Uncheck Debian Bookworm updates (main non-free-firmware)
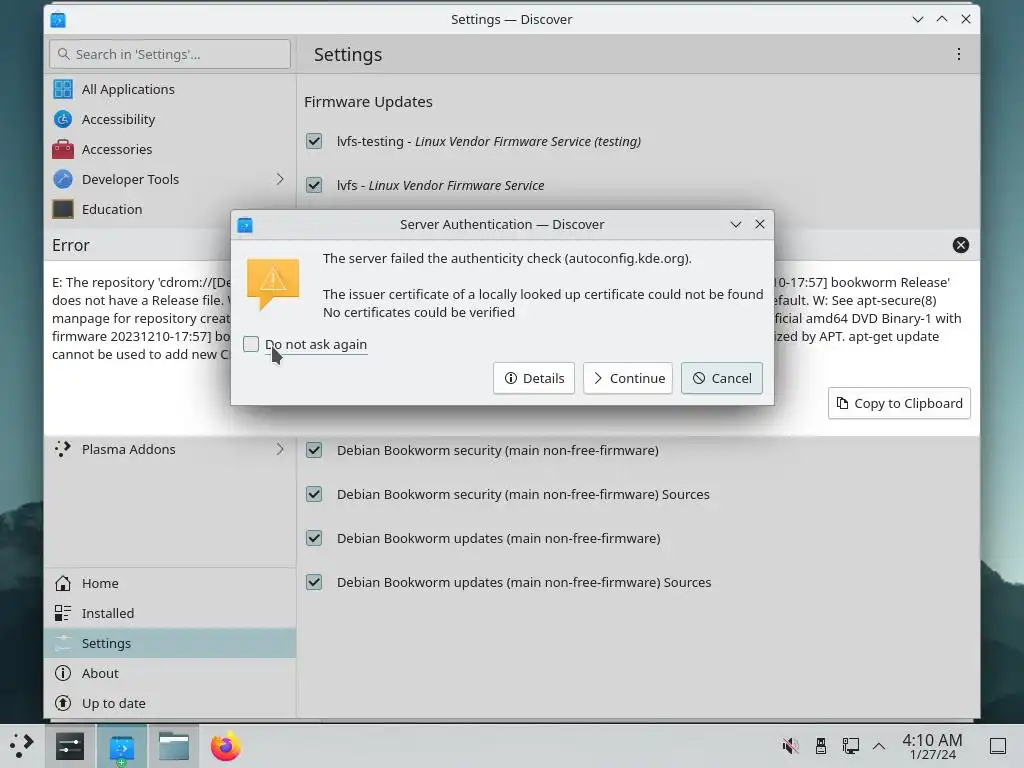Screen dimensions: 1024x768 pyautogui.click(x=314, y=538)
